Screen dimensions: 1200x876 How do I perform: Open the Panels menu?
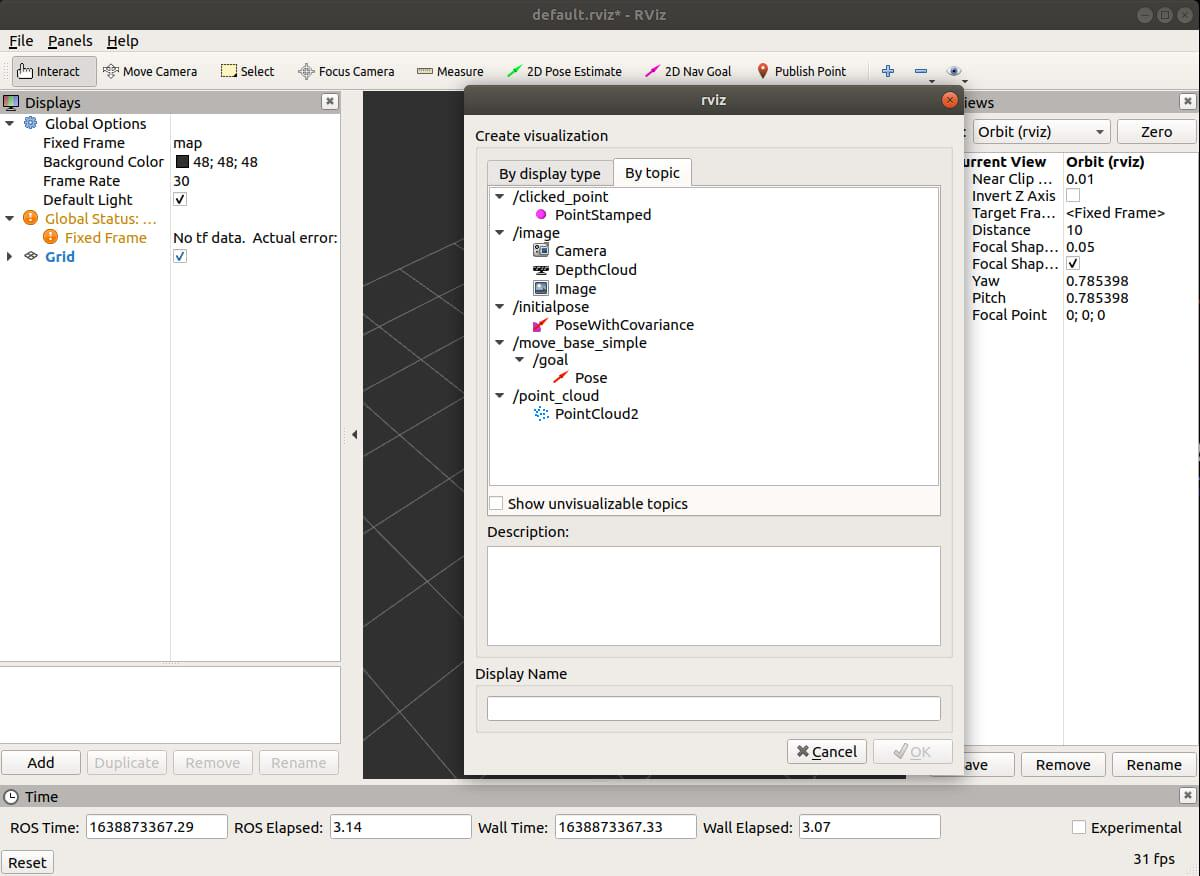click(x=70, y=41)
